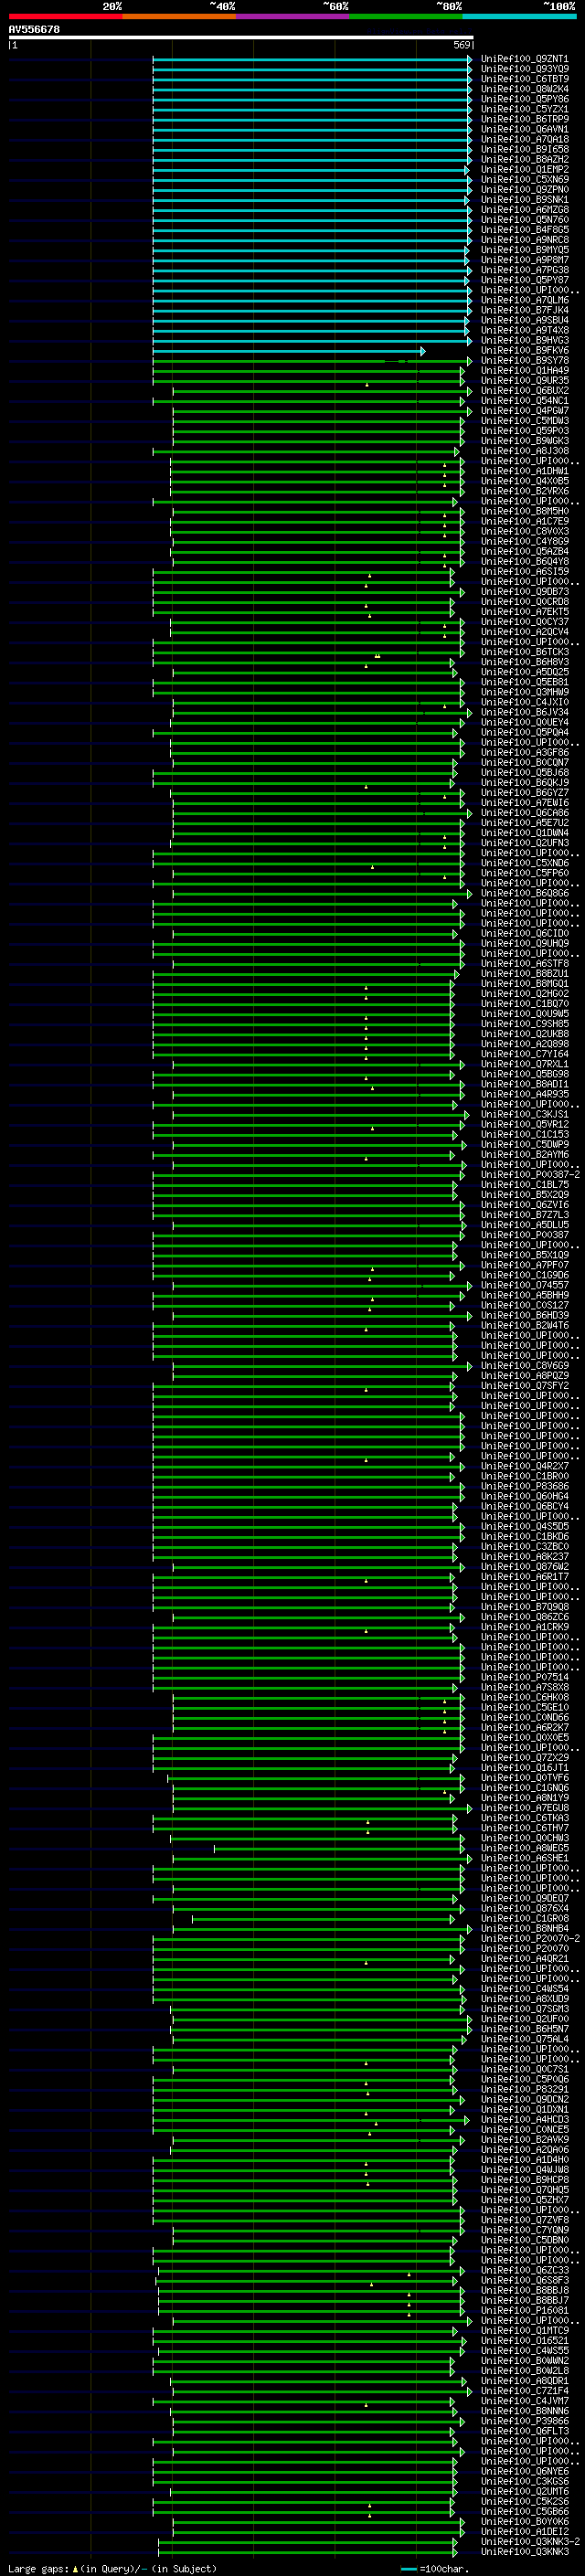Click hit label UniRef100_A6STF8
Viewport: 585px width, 2576px height.
(525, 964)
